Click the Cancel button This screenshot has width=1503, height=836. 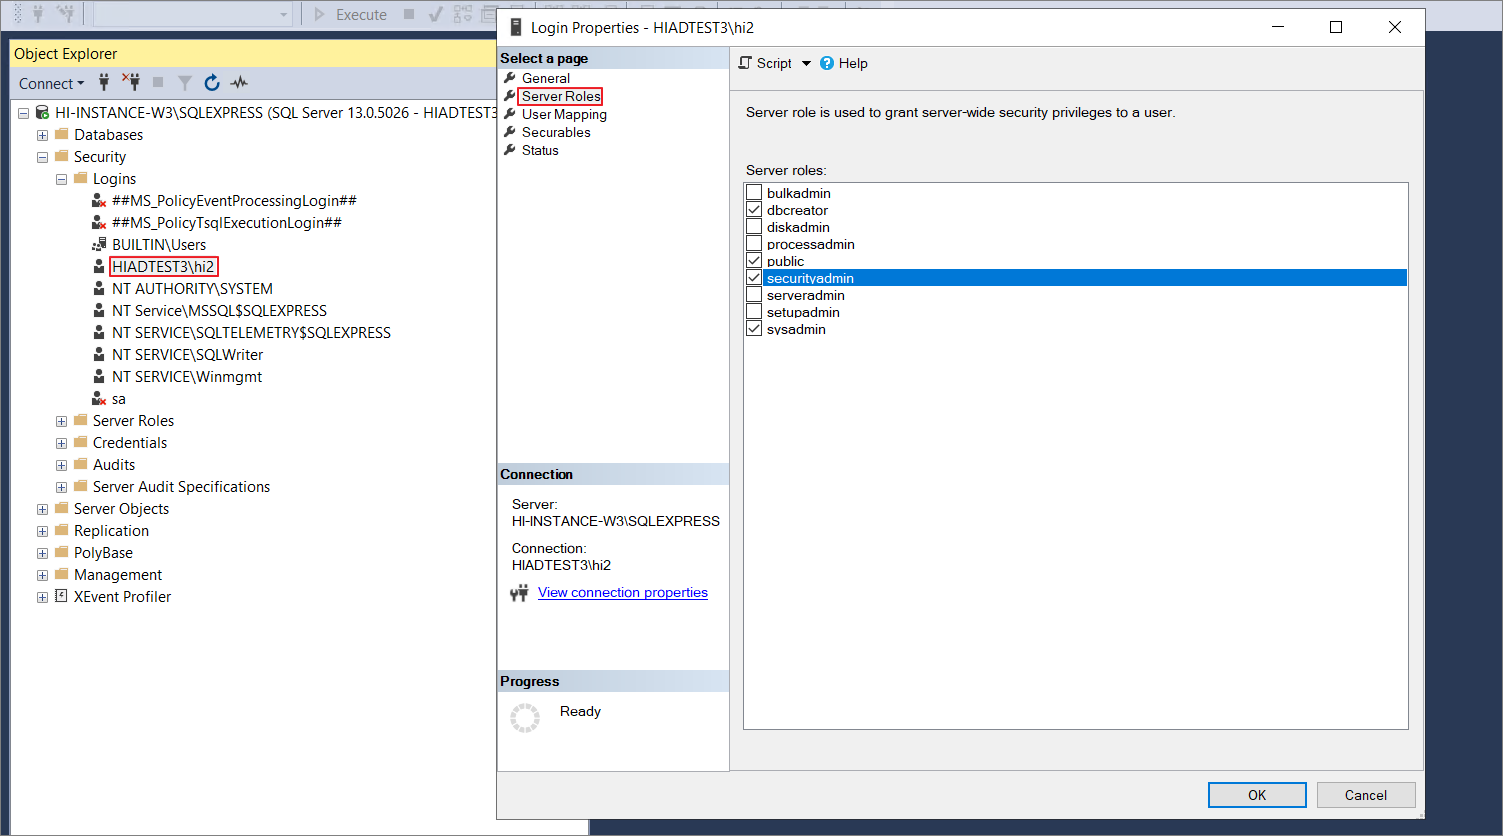[1366, 795]
